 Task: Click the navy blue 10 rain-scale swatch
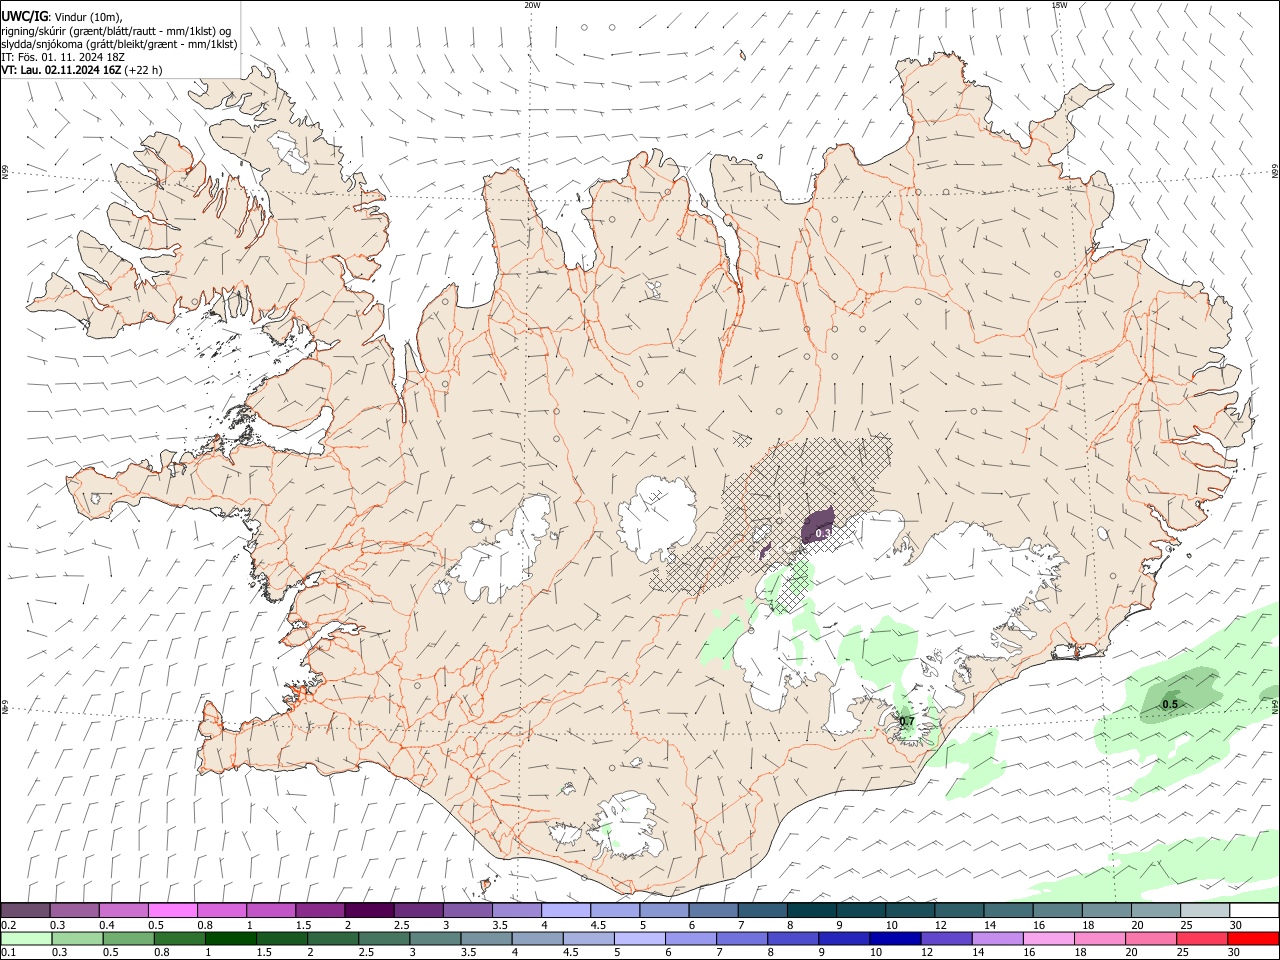895,938
